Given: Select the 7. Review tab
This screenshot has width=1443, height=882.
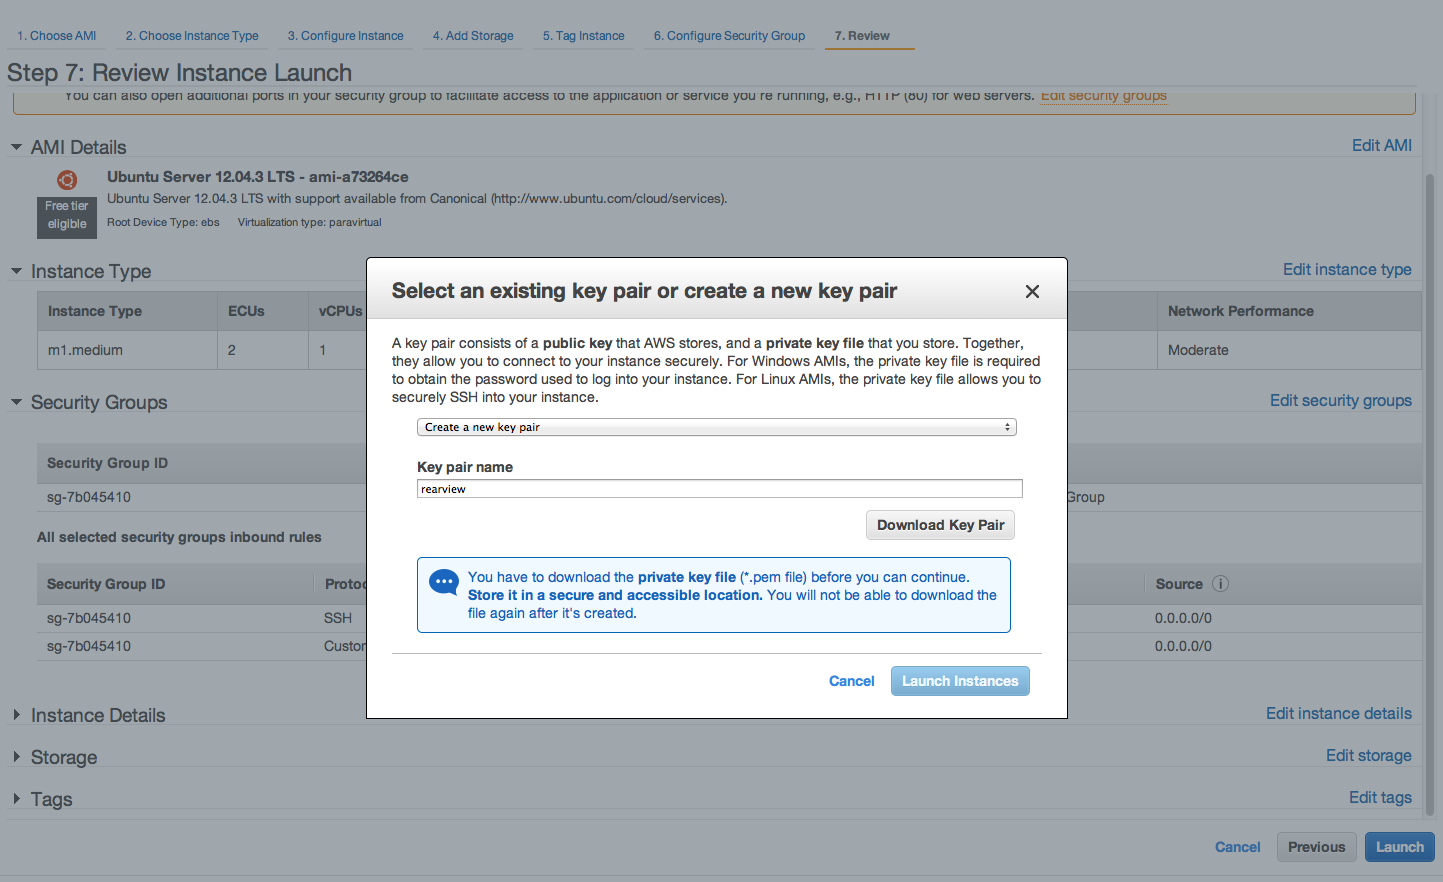Looking at the screenshot, I should (862, 36).
